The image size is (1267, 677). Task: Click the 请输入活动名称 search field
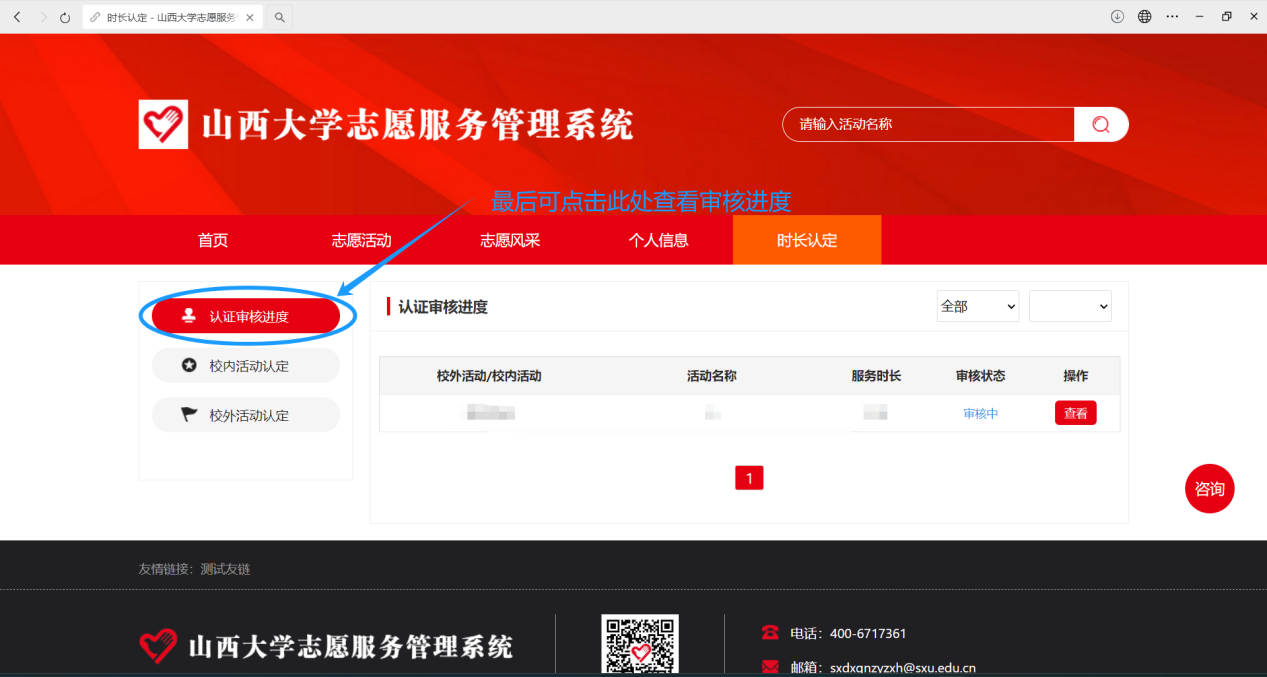[x=928, y=124]
